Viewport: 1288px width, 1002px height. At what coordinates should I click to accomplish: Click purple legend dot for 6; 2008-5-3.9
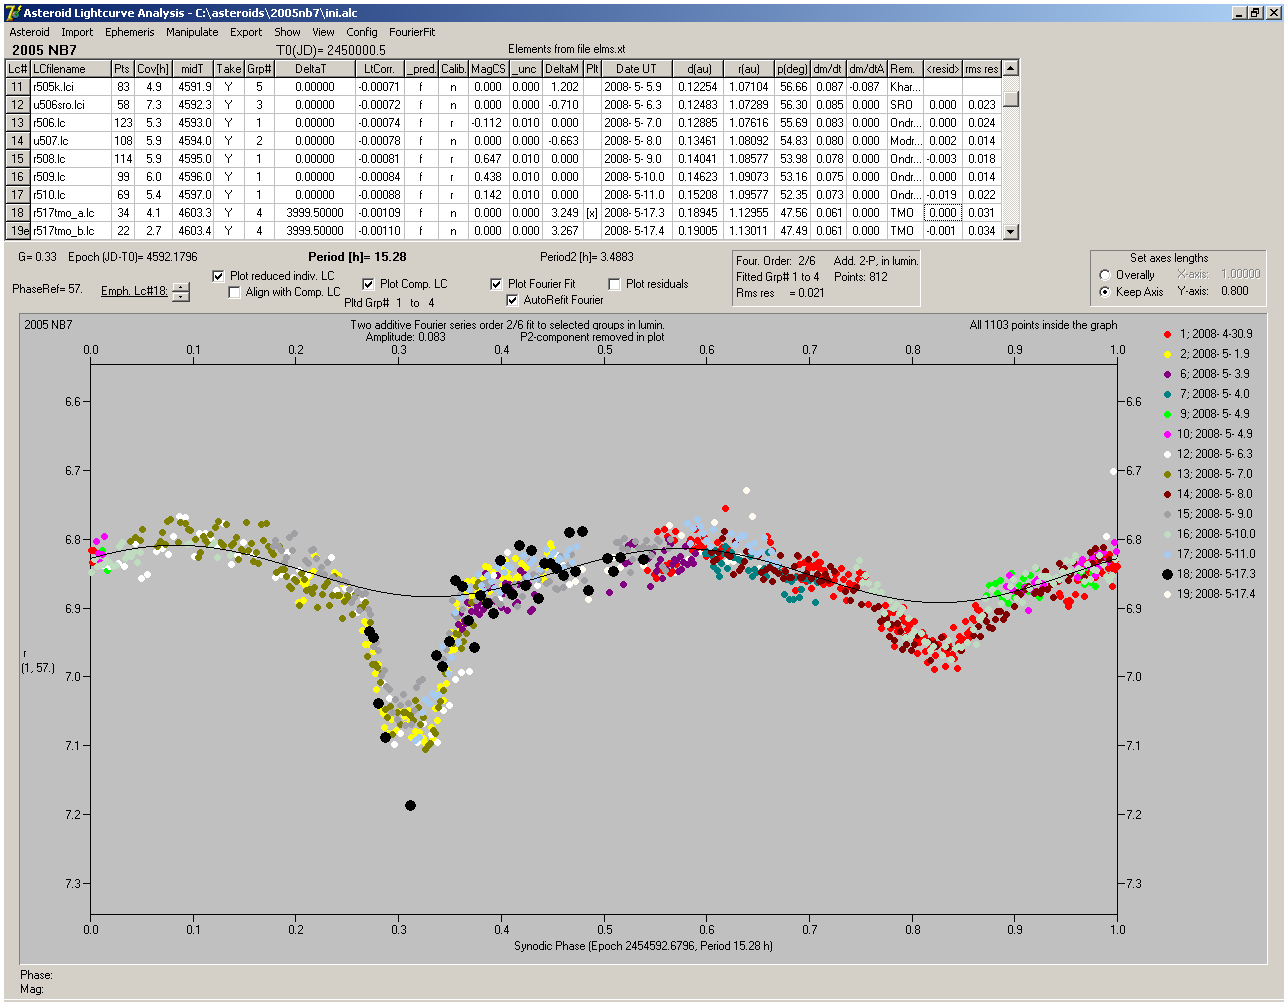(1168, 374)
